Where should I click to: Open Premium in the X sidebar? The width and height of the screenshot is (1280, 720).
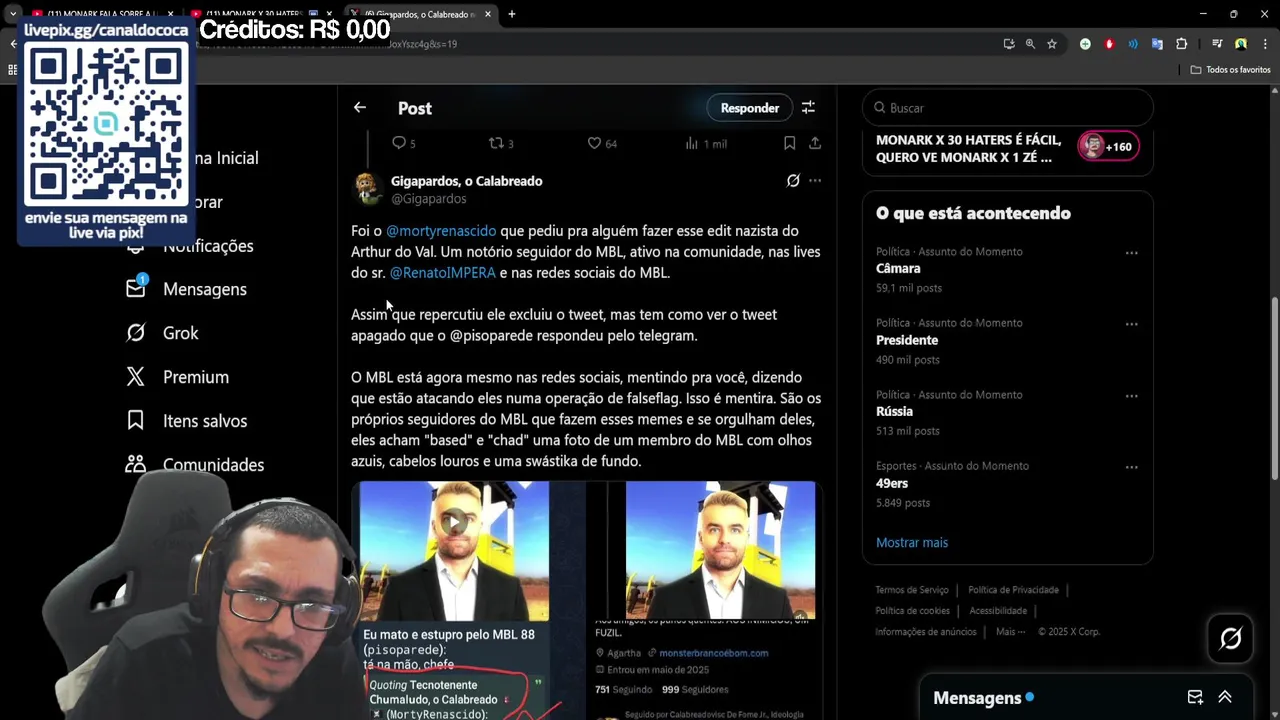point(196,377)
